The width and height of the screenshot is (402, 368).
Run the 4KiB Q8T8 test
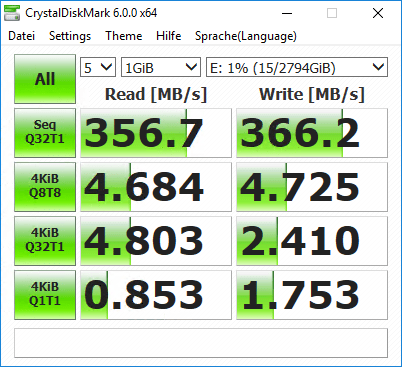coord(45,187)
